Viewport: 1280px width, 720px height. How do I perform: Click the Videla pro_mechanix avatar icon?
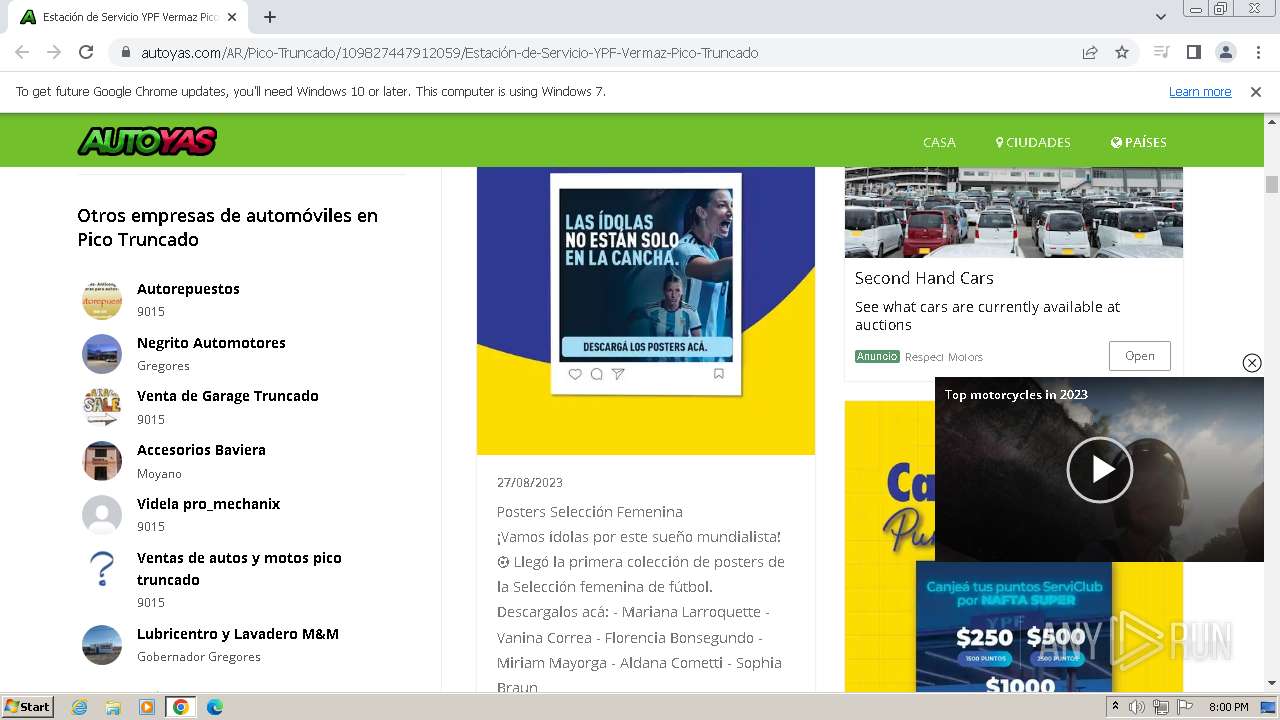pos(101,515)
